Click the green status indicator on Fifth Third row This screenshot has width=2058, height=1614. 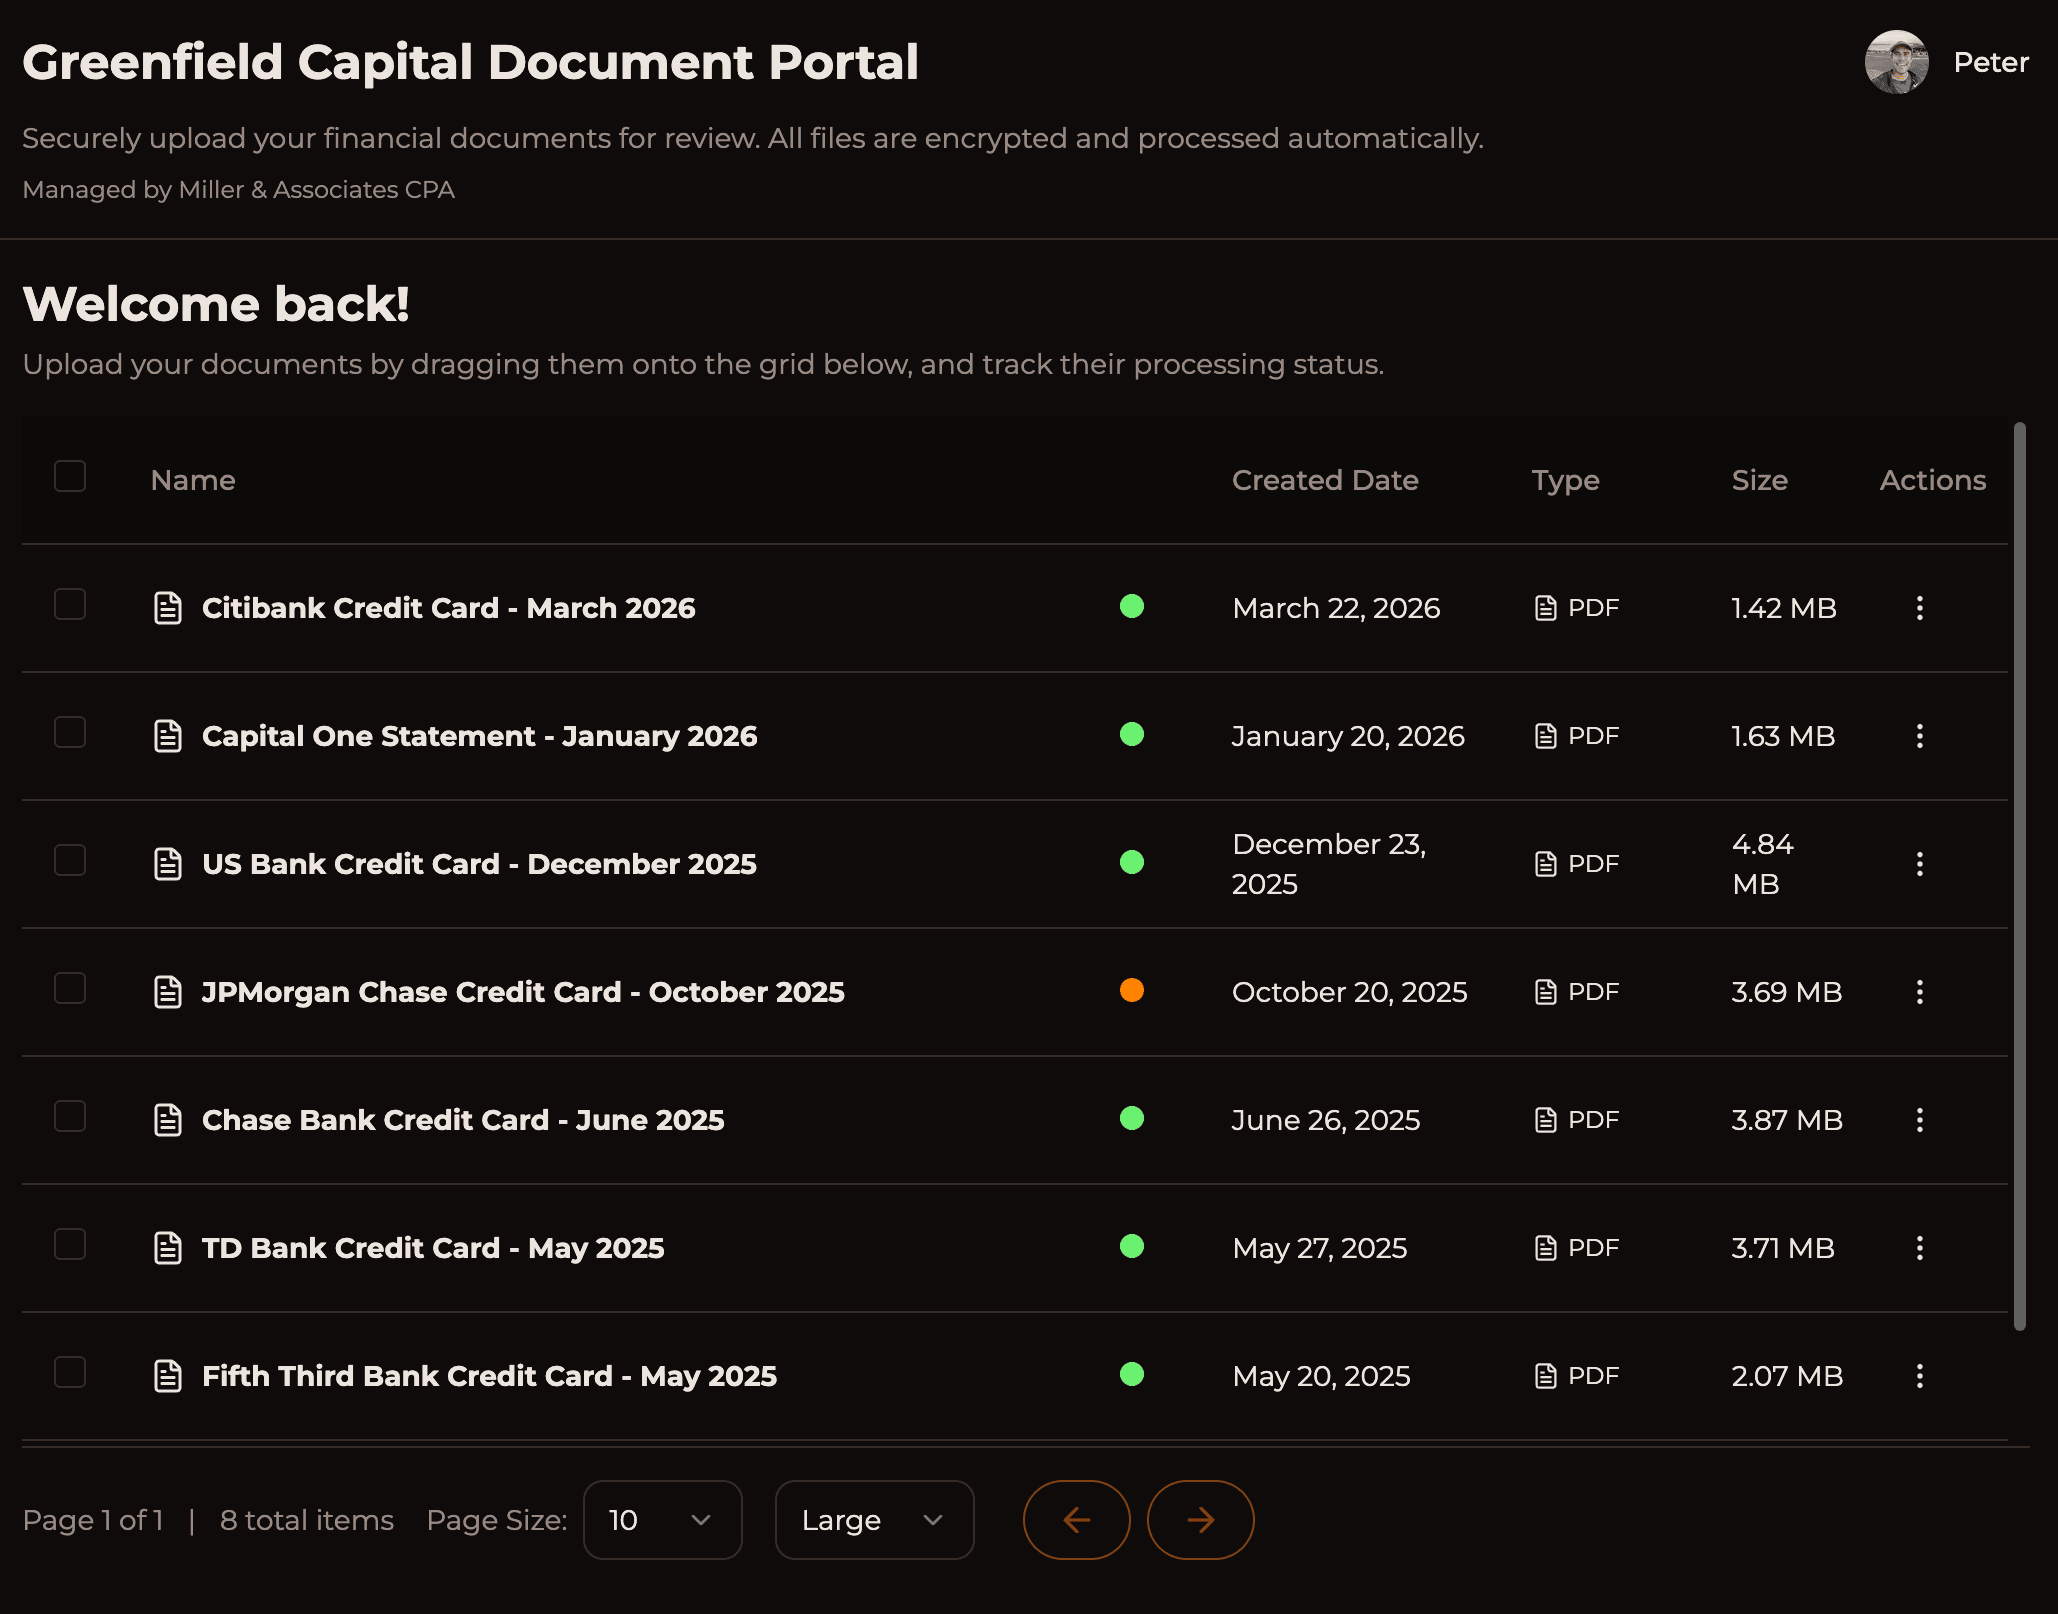pyautogui.click(x=1131, y=1375)
